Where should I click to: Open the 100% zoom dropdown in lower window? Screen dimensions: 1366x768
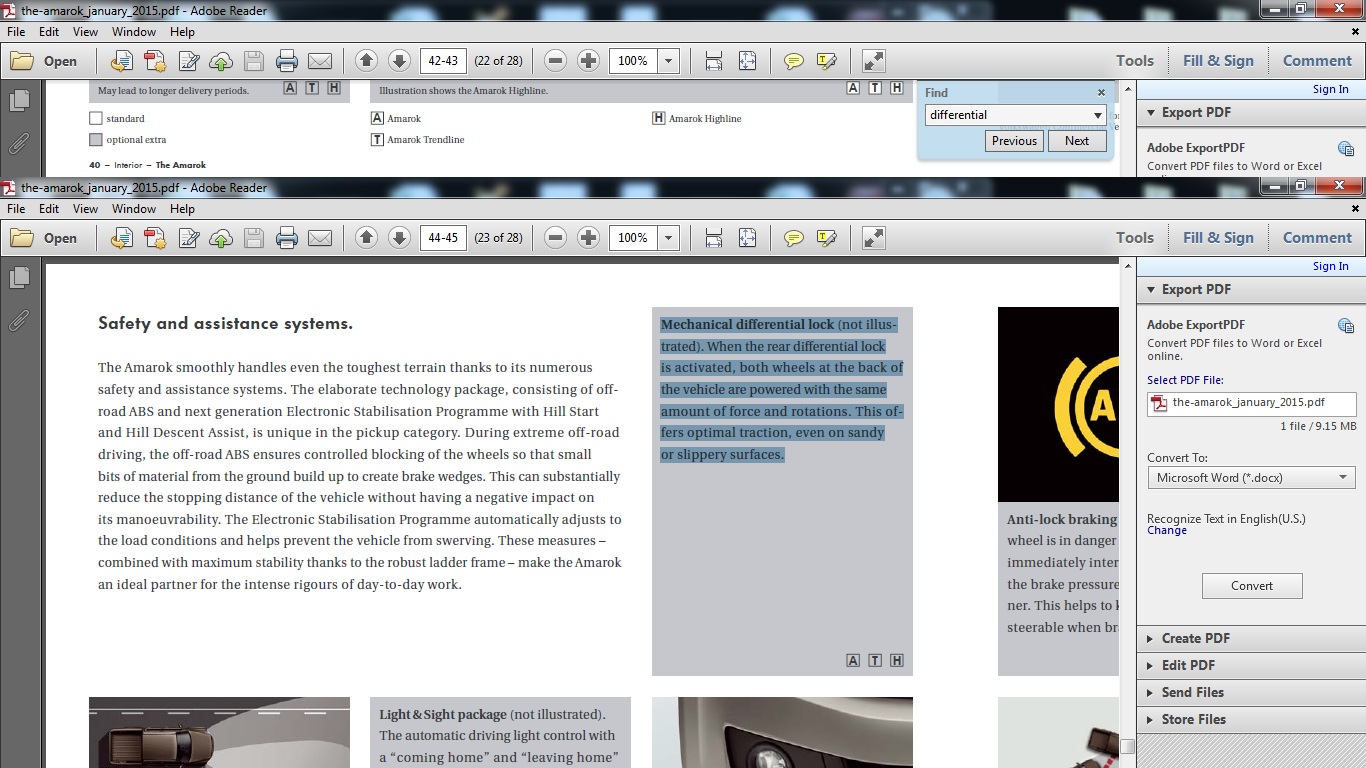(x=668, y=238)
